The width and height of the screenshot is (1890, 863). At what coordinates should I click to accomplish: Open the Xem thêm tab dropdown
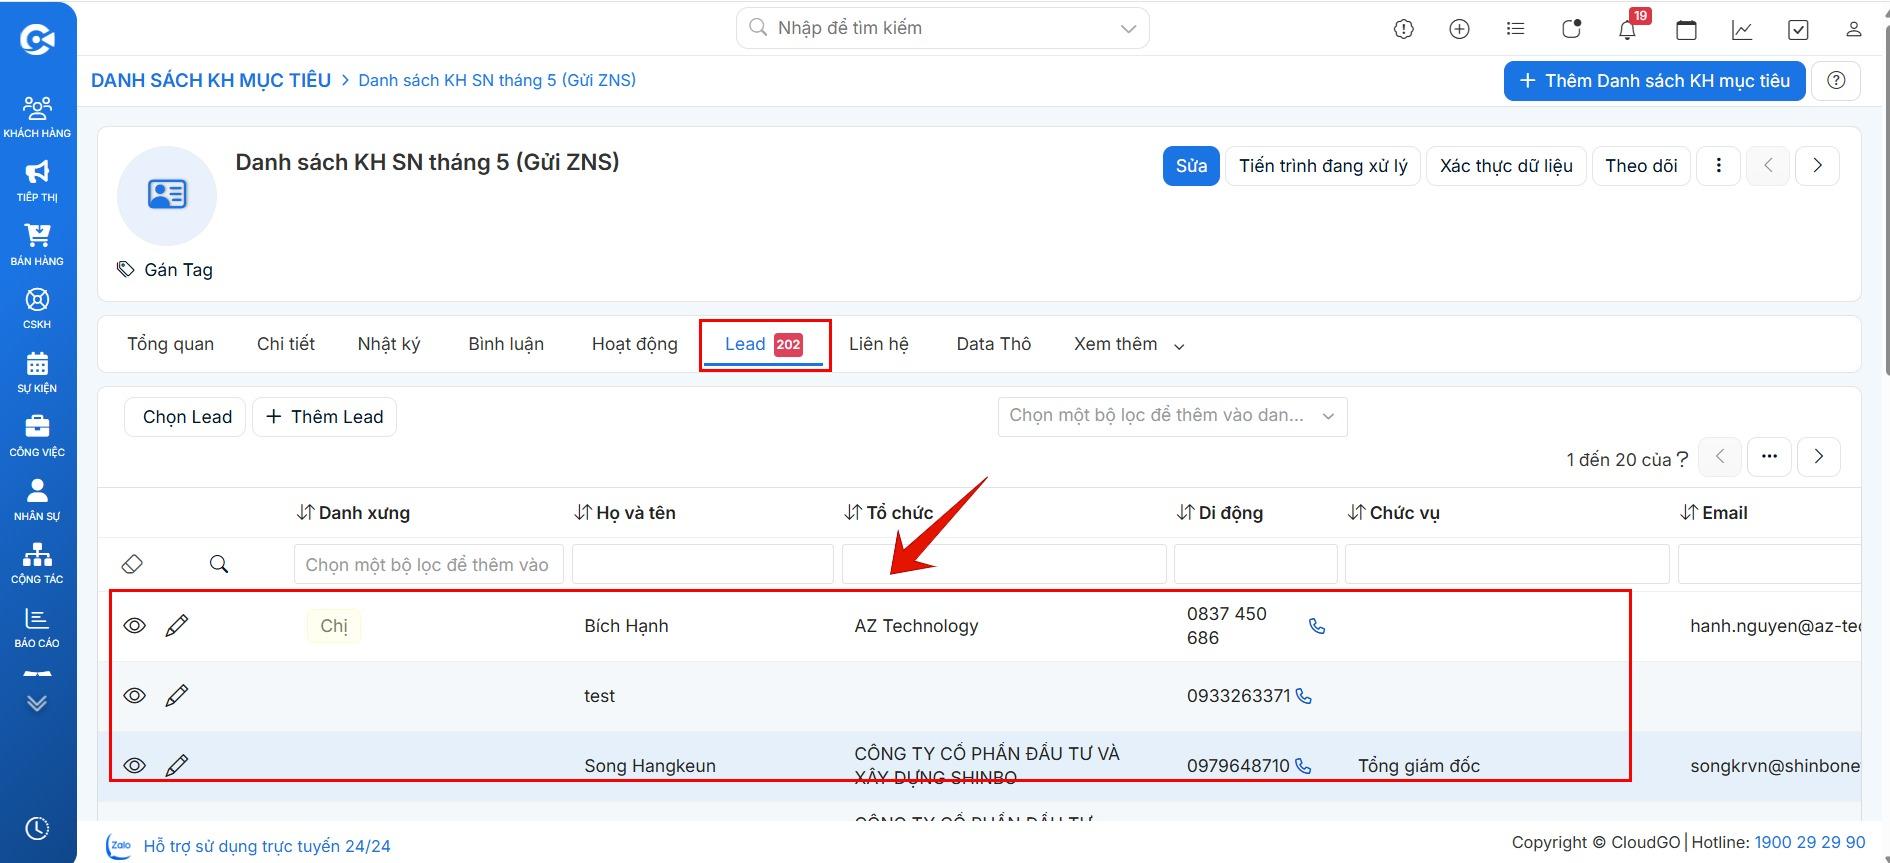[1129, 344]
